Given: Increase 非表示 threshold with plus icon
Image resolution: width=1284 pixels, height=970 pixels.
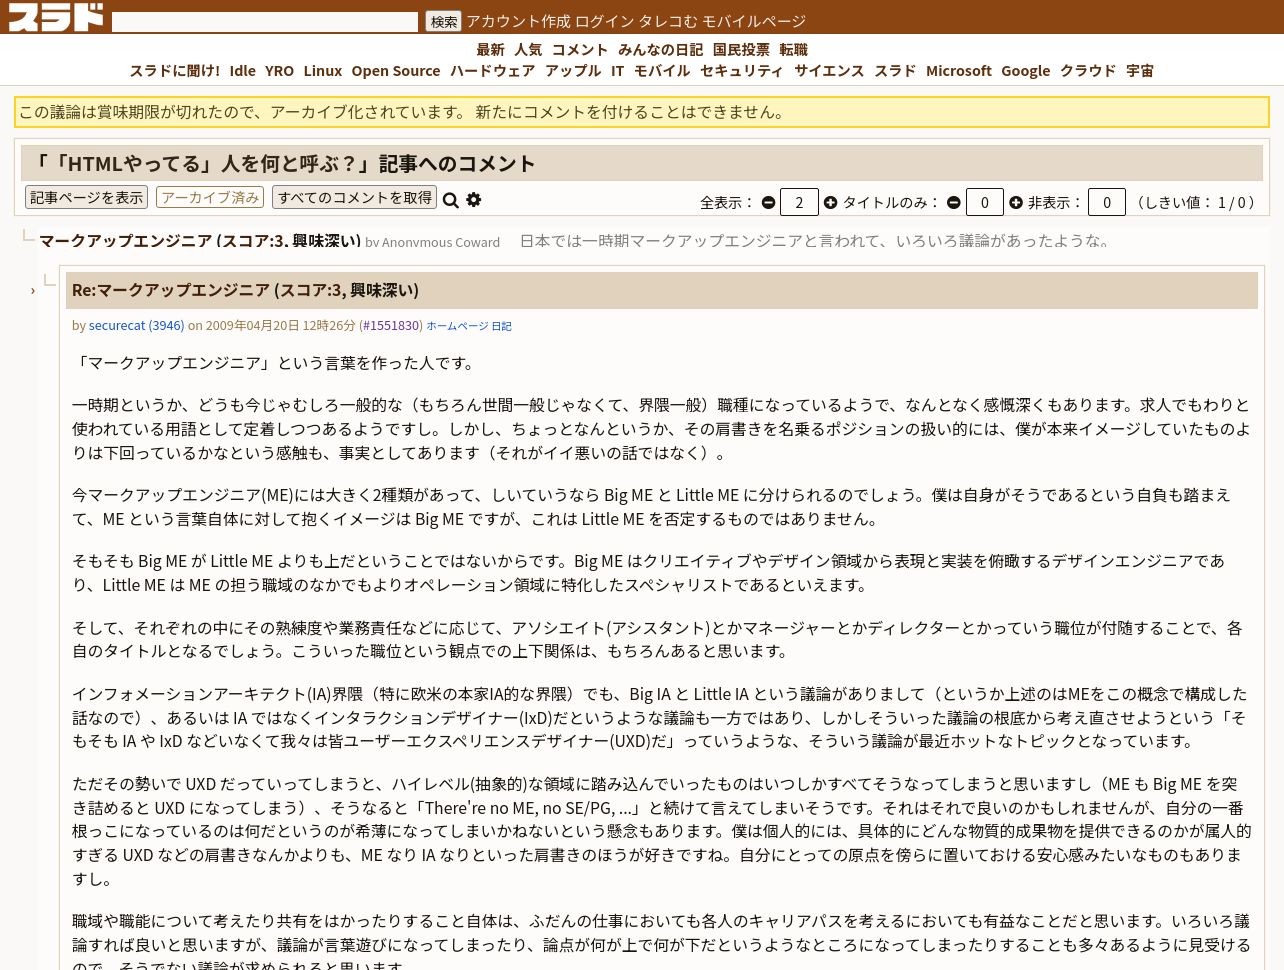Looking at the screenshot, I should [1016, 202].
